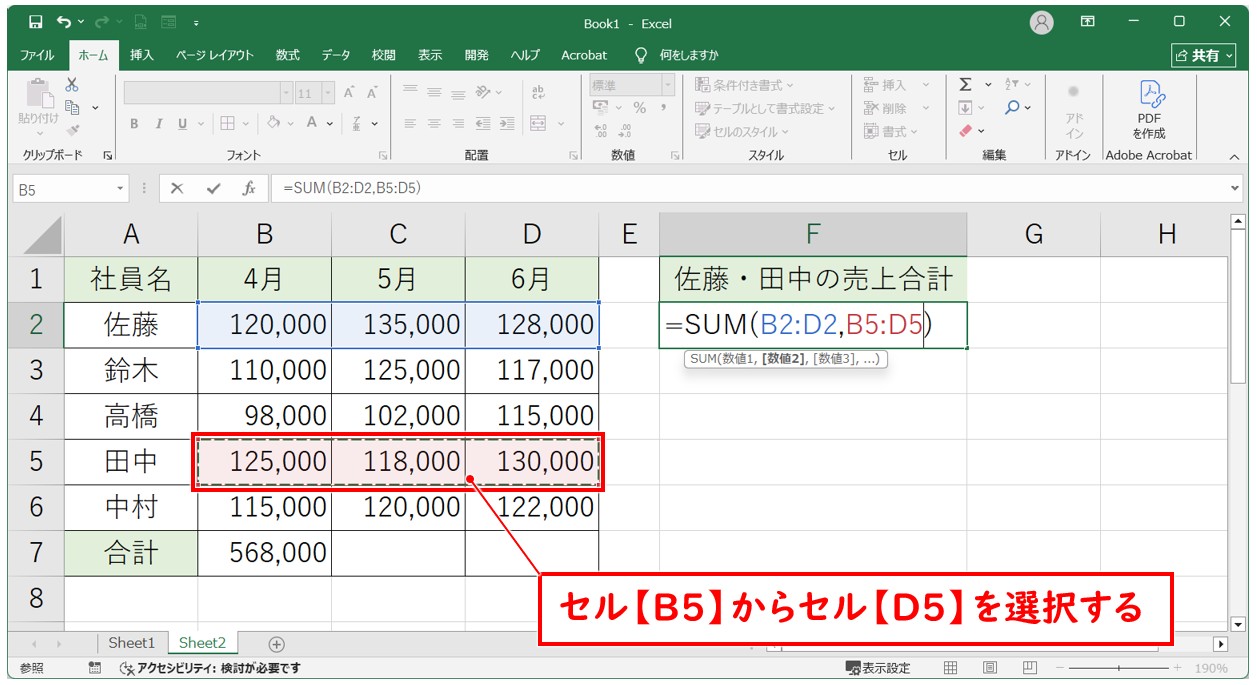Toggle middle vertical alignment
This screenshot has width=1257, height=685.
coord(434,92)
